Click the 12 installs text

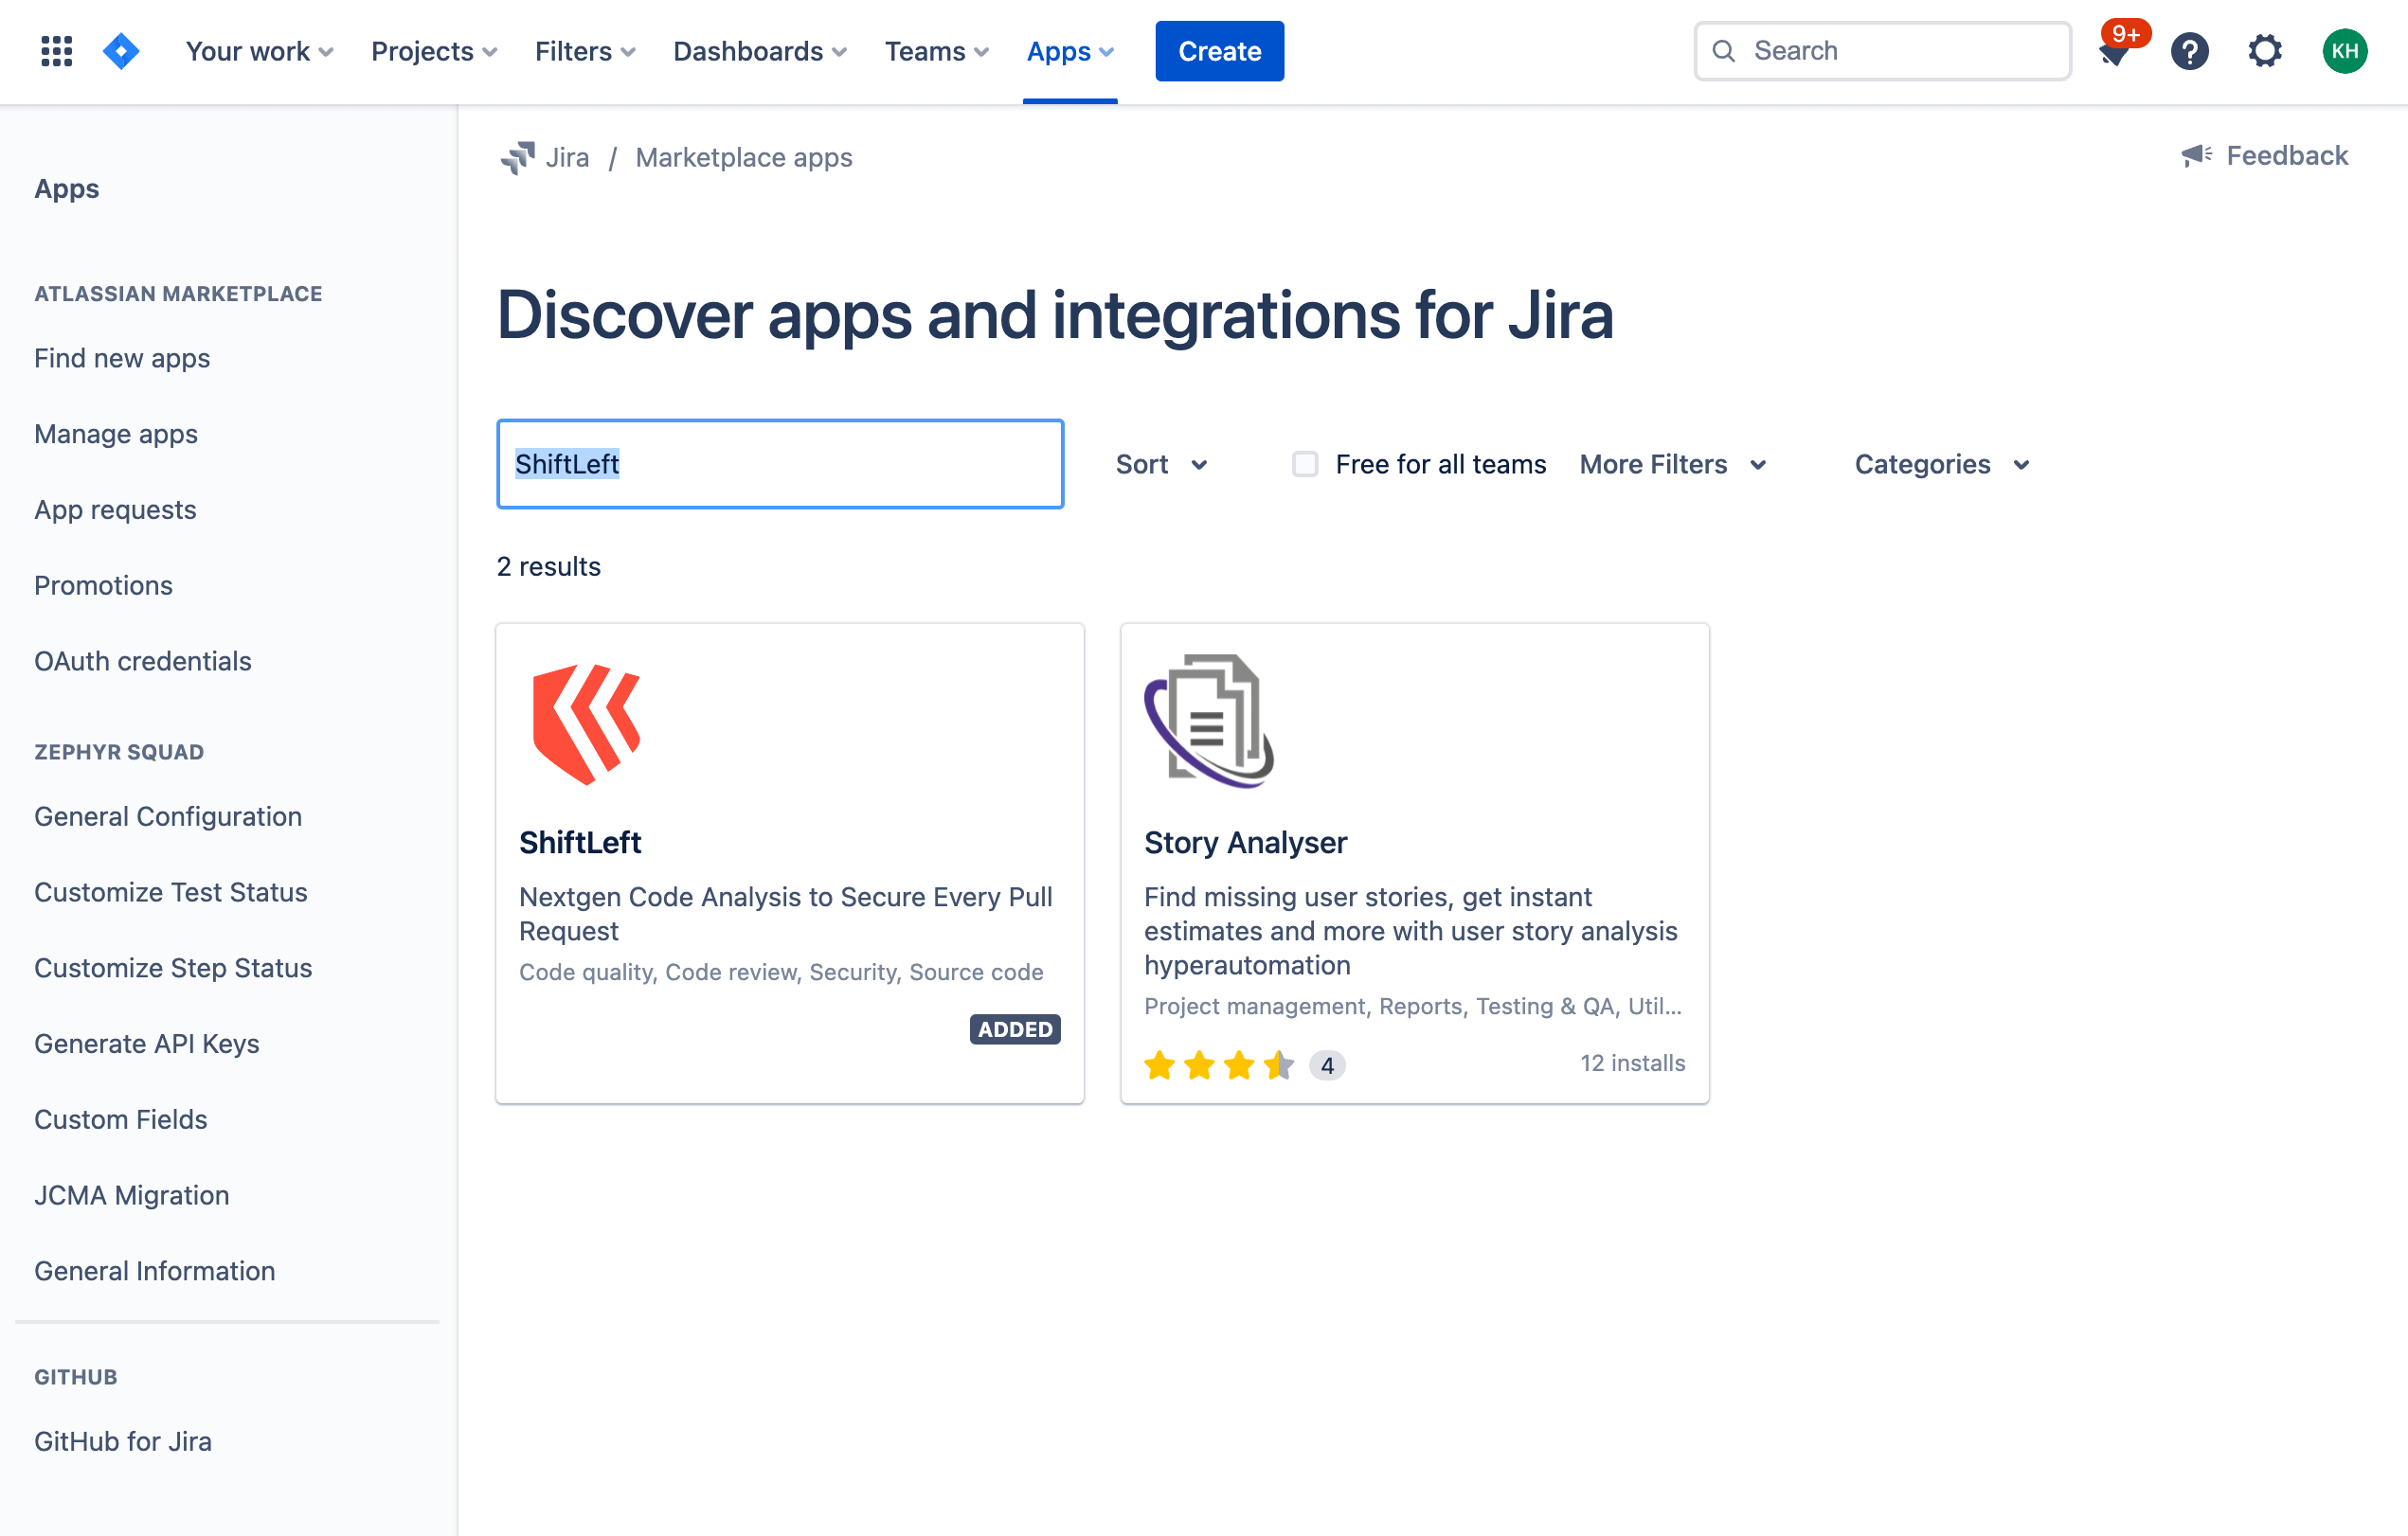click(x=1632, y=1063)
